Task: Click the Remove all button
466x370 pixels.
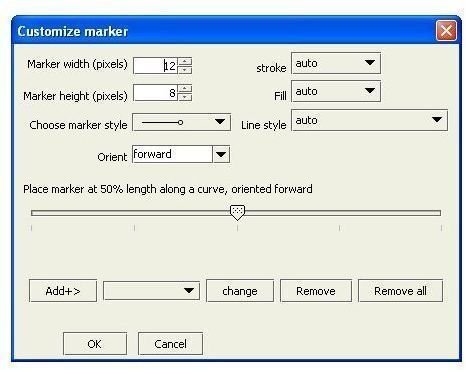Action: pos(400,291)
